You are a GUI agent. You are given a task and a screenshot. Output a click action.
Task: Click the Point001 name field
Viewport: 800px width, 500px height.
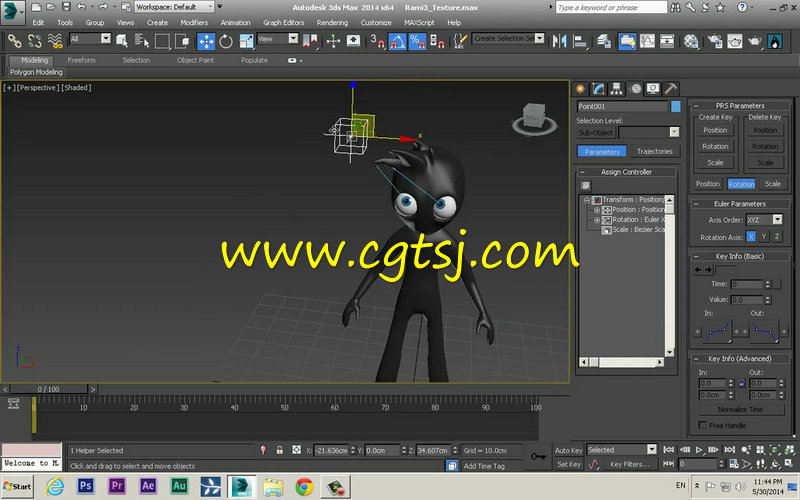pos(622,106)
